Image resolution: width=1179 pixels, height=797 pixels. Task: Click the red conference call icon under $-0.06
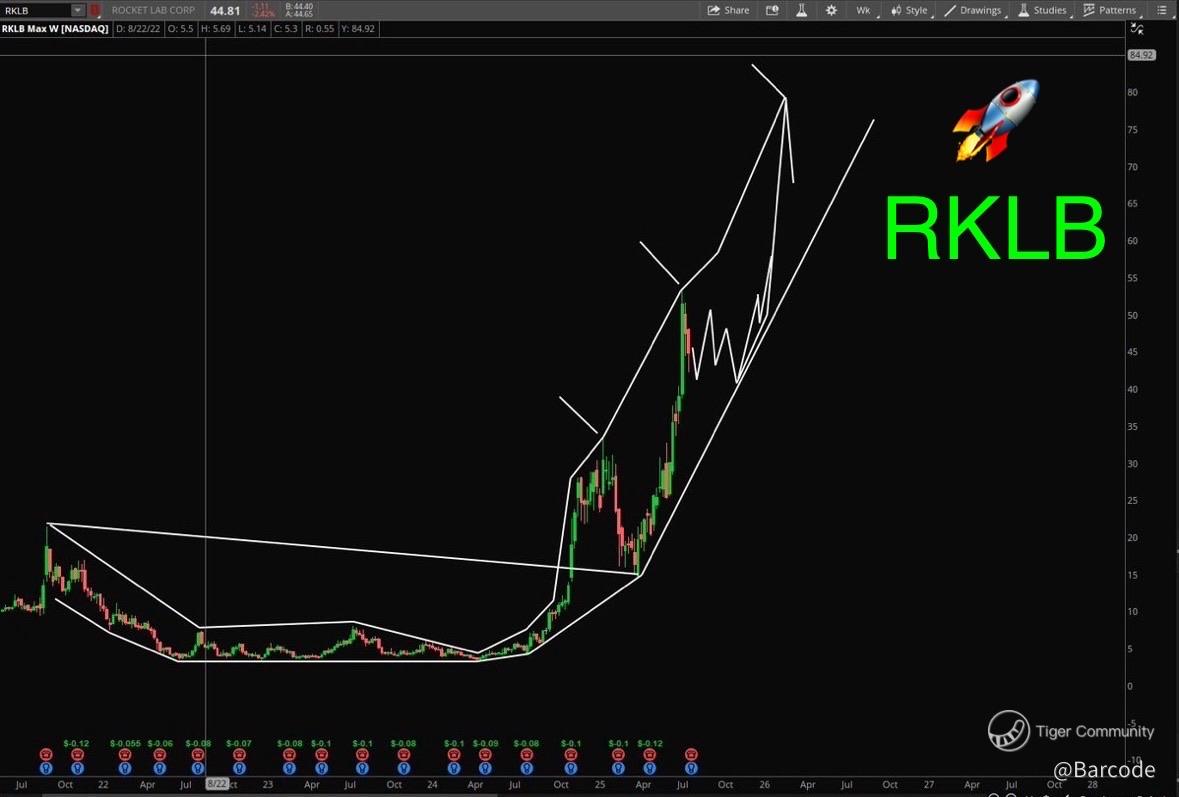click(x=159, y=755)
